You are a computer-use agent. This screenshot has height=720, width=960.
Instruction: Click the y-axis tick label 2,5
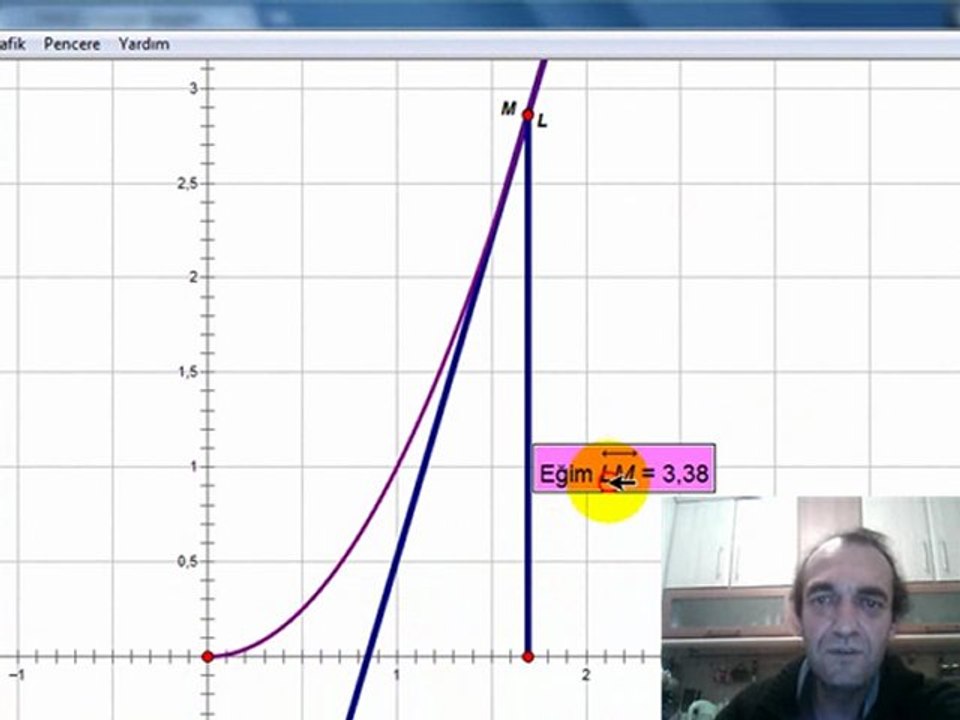click(187, 184)
